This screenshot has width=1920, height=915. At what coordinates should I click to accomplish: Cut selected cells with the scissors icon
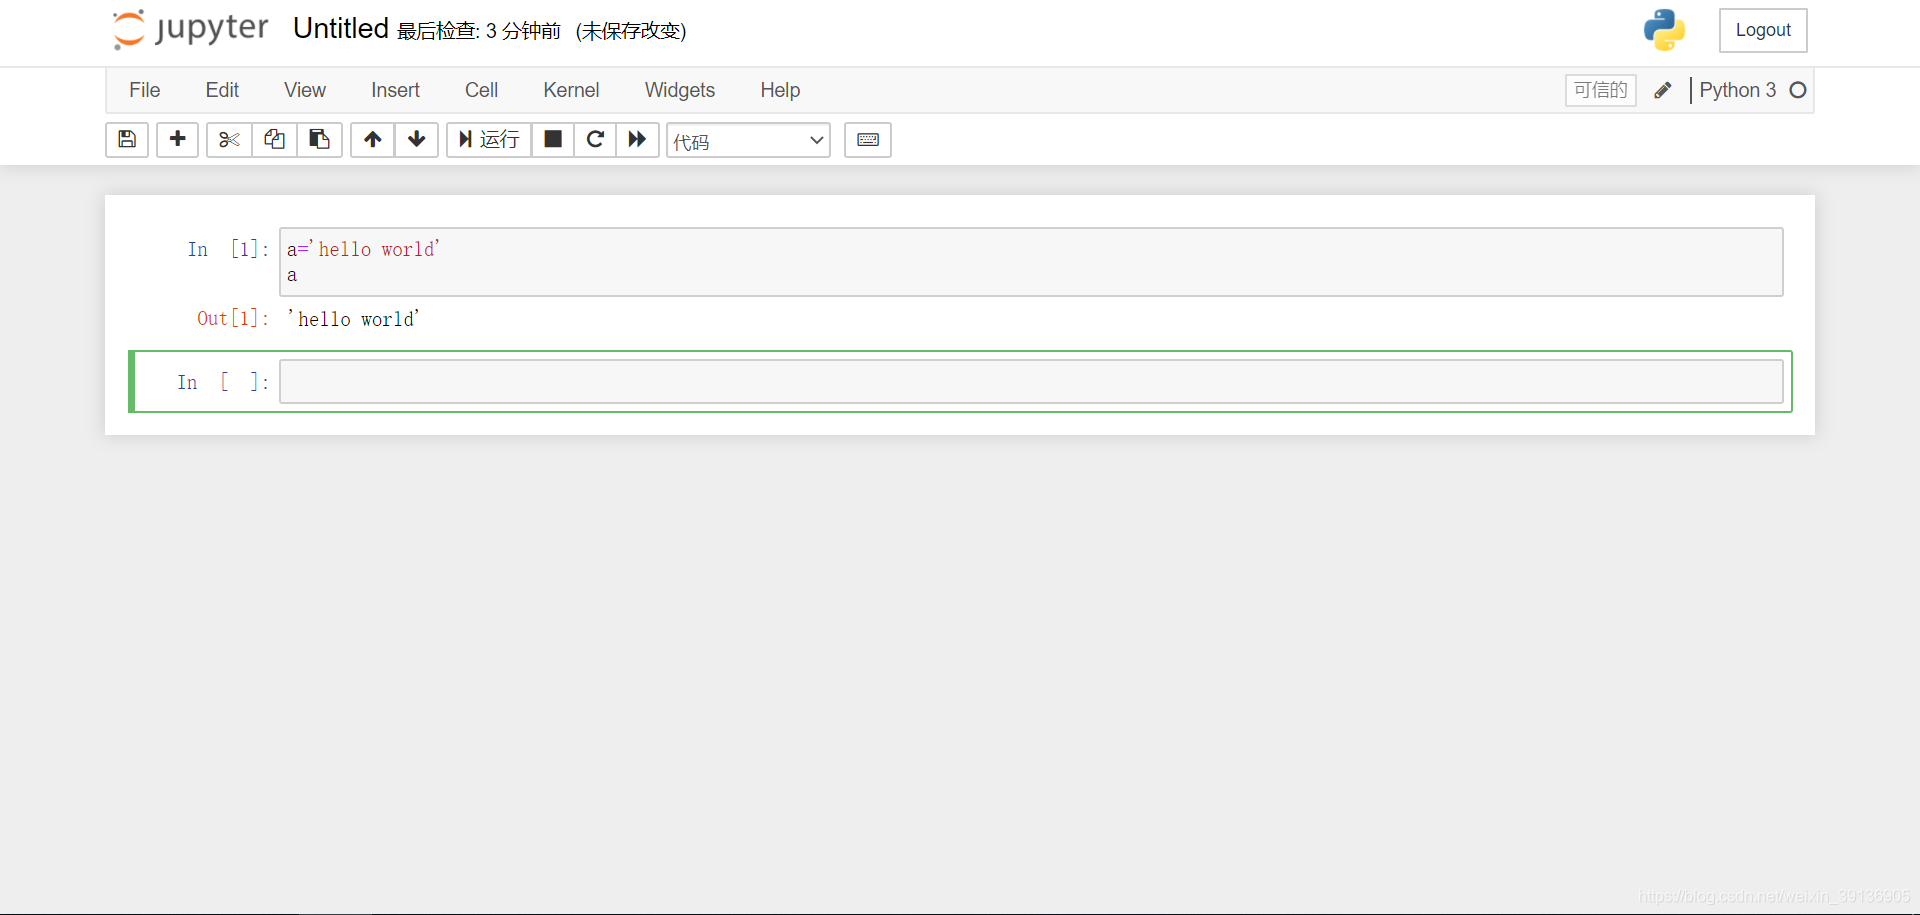click(x=229, y=139)
